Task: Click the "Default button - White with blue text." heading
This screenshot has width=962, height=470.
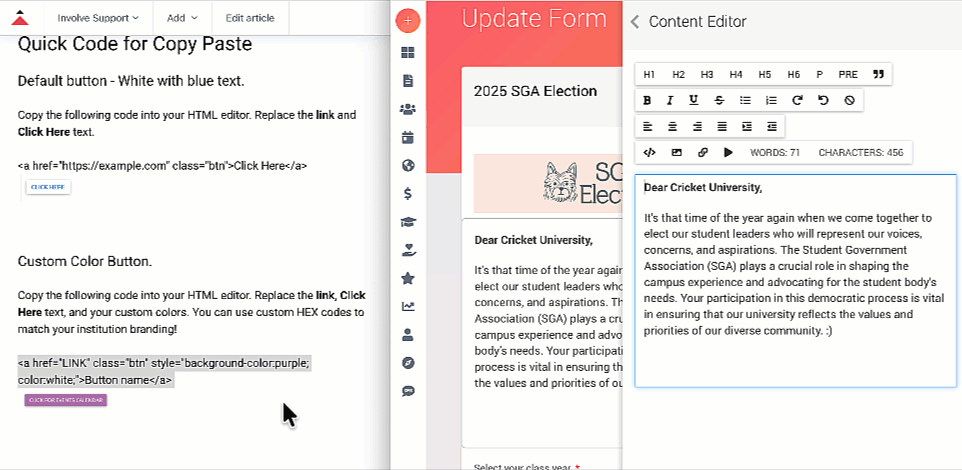Action: pyautogui.click(x=131, y=81)
